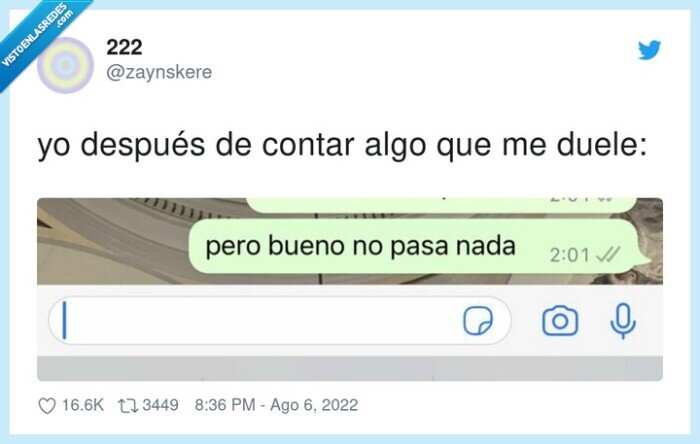Open the 8:36 PM - Ago 6, 2022 timestamp
700x444 pixels.
(276, 405)
